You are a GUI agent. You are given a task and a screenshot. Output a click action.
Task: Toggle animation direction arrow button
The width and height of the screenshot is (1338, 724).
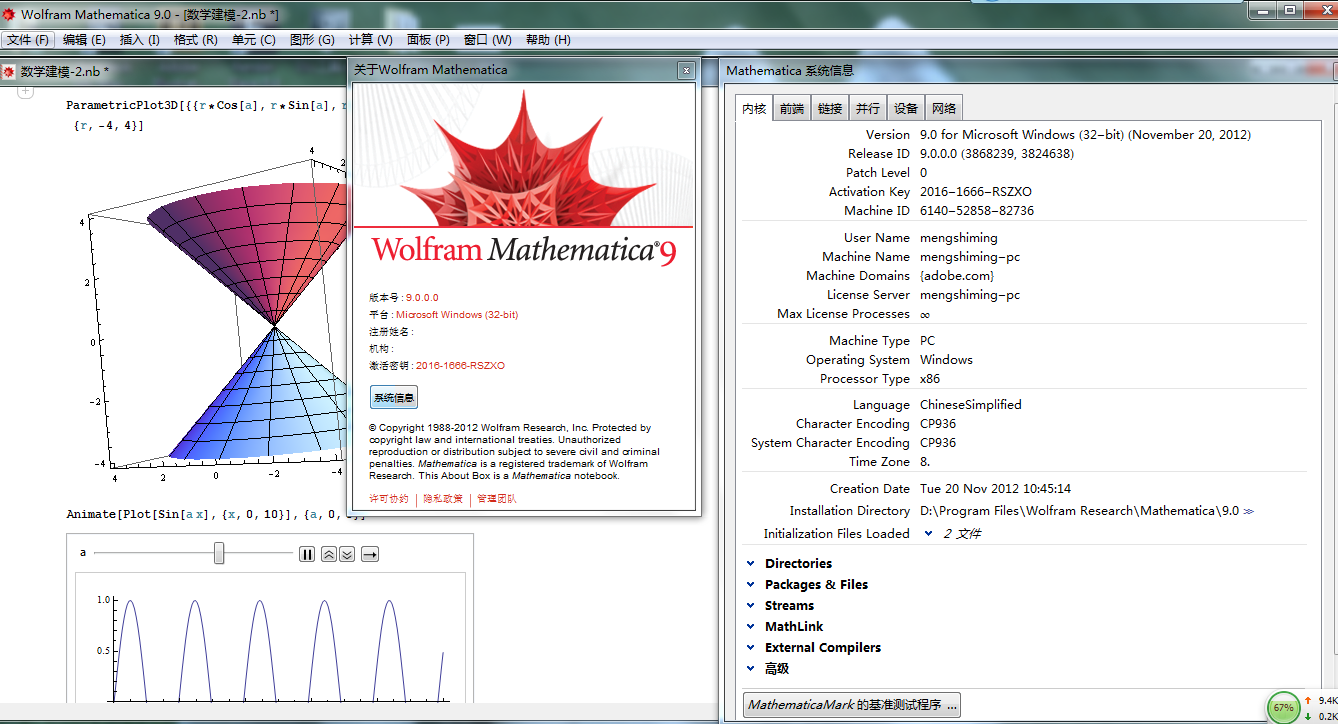[x=370, y=554]
